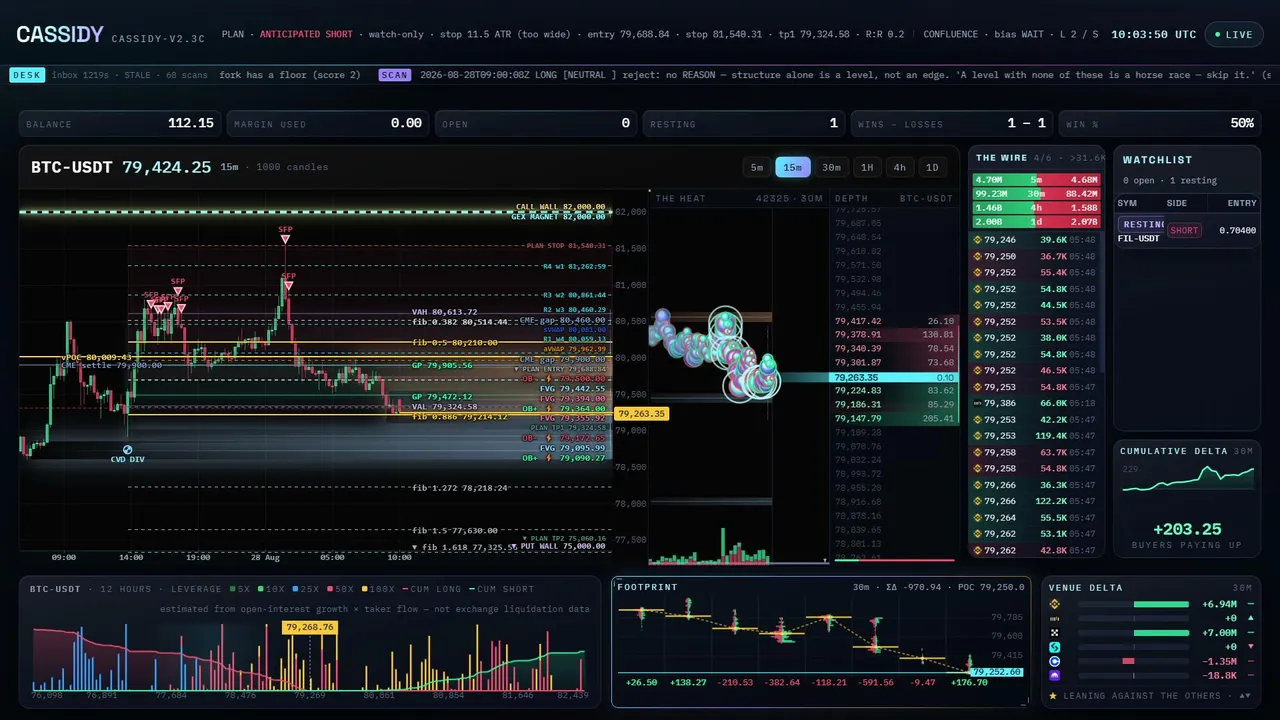Click the star icon beside Leaning Against The Others
Screen dimensions: 1280x720
(1053, 695)
